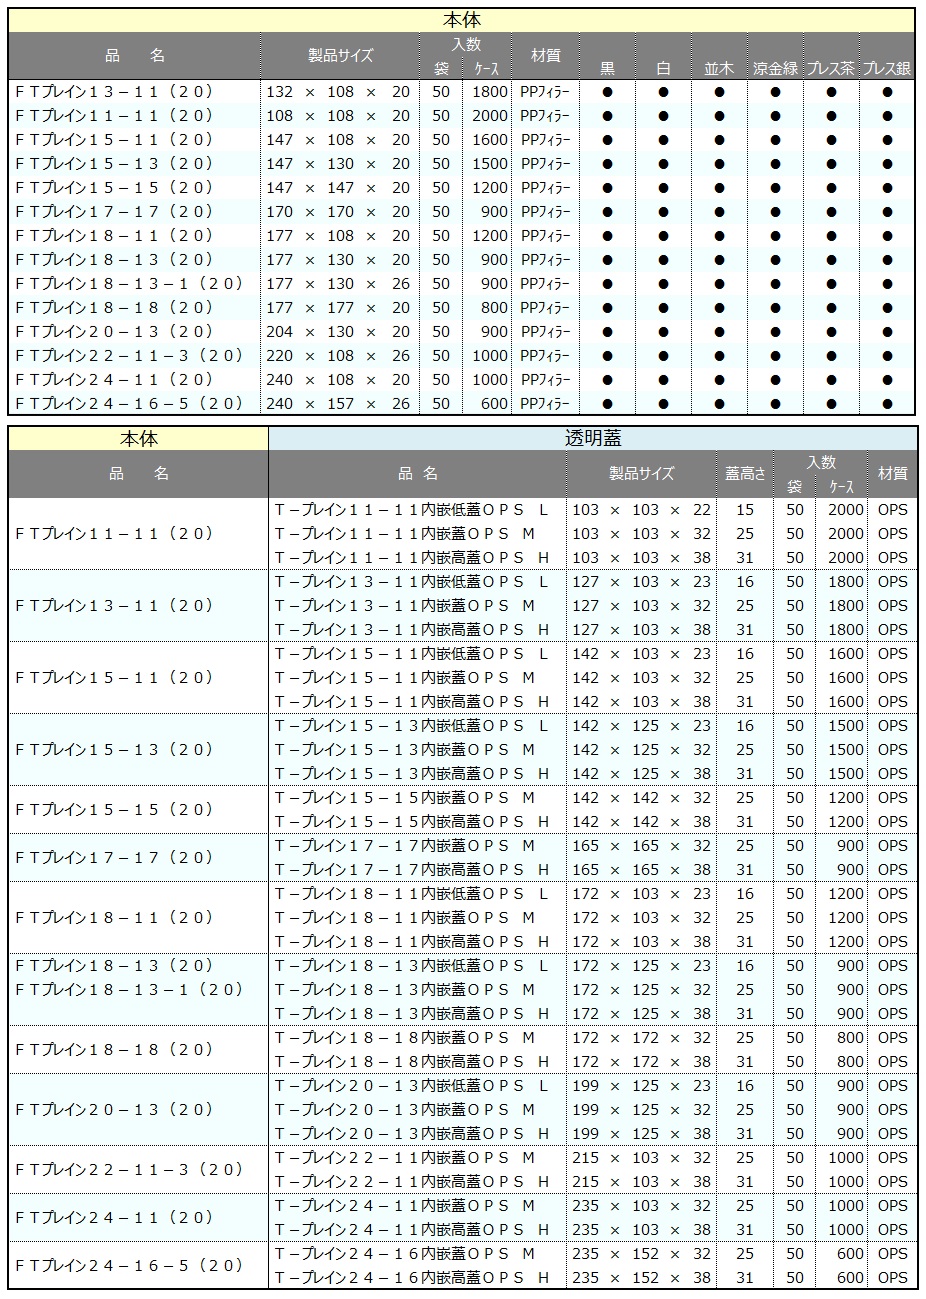Select Ｔ－プレイン１８－１３内嵌蓋ＯＰＳ Ｍ
This screenshot has width=926, height=1299.
[405, 990]
